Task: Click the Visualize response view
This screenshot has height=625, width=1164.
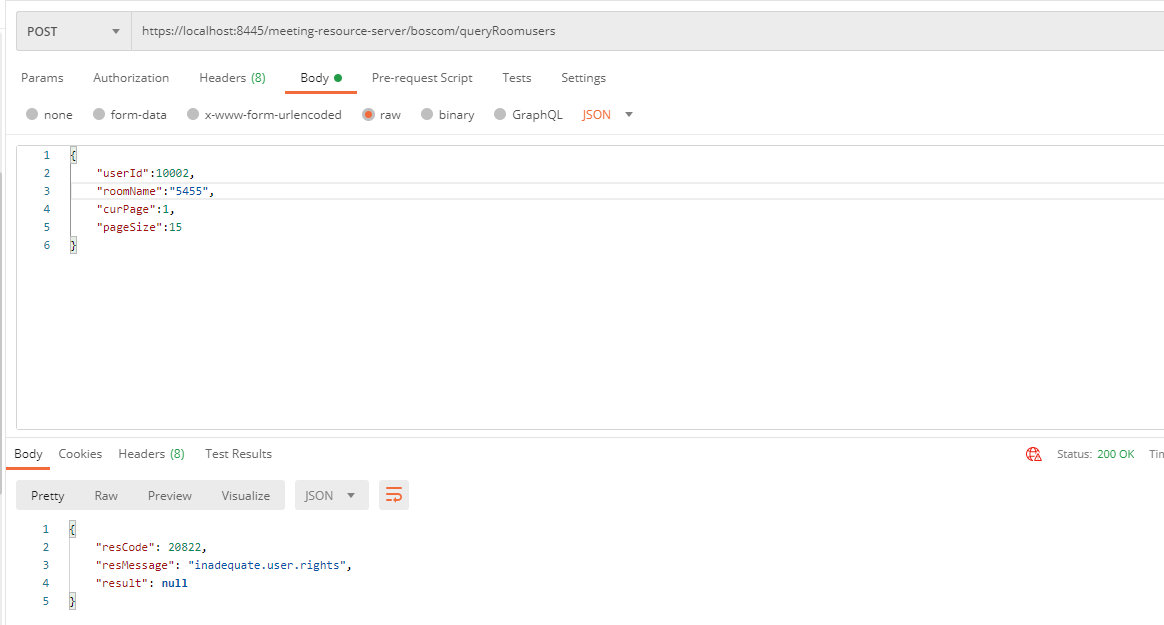Action: point(245,494)
